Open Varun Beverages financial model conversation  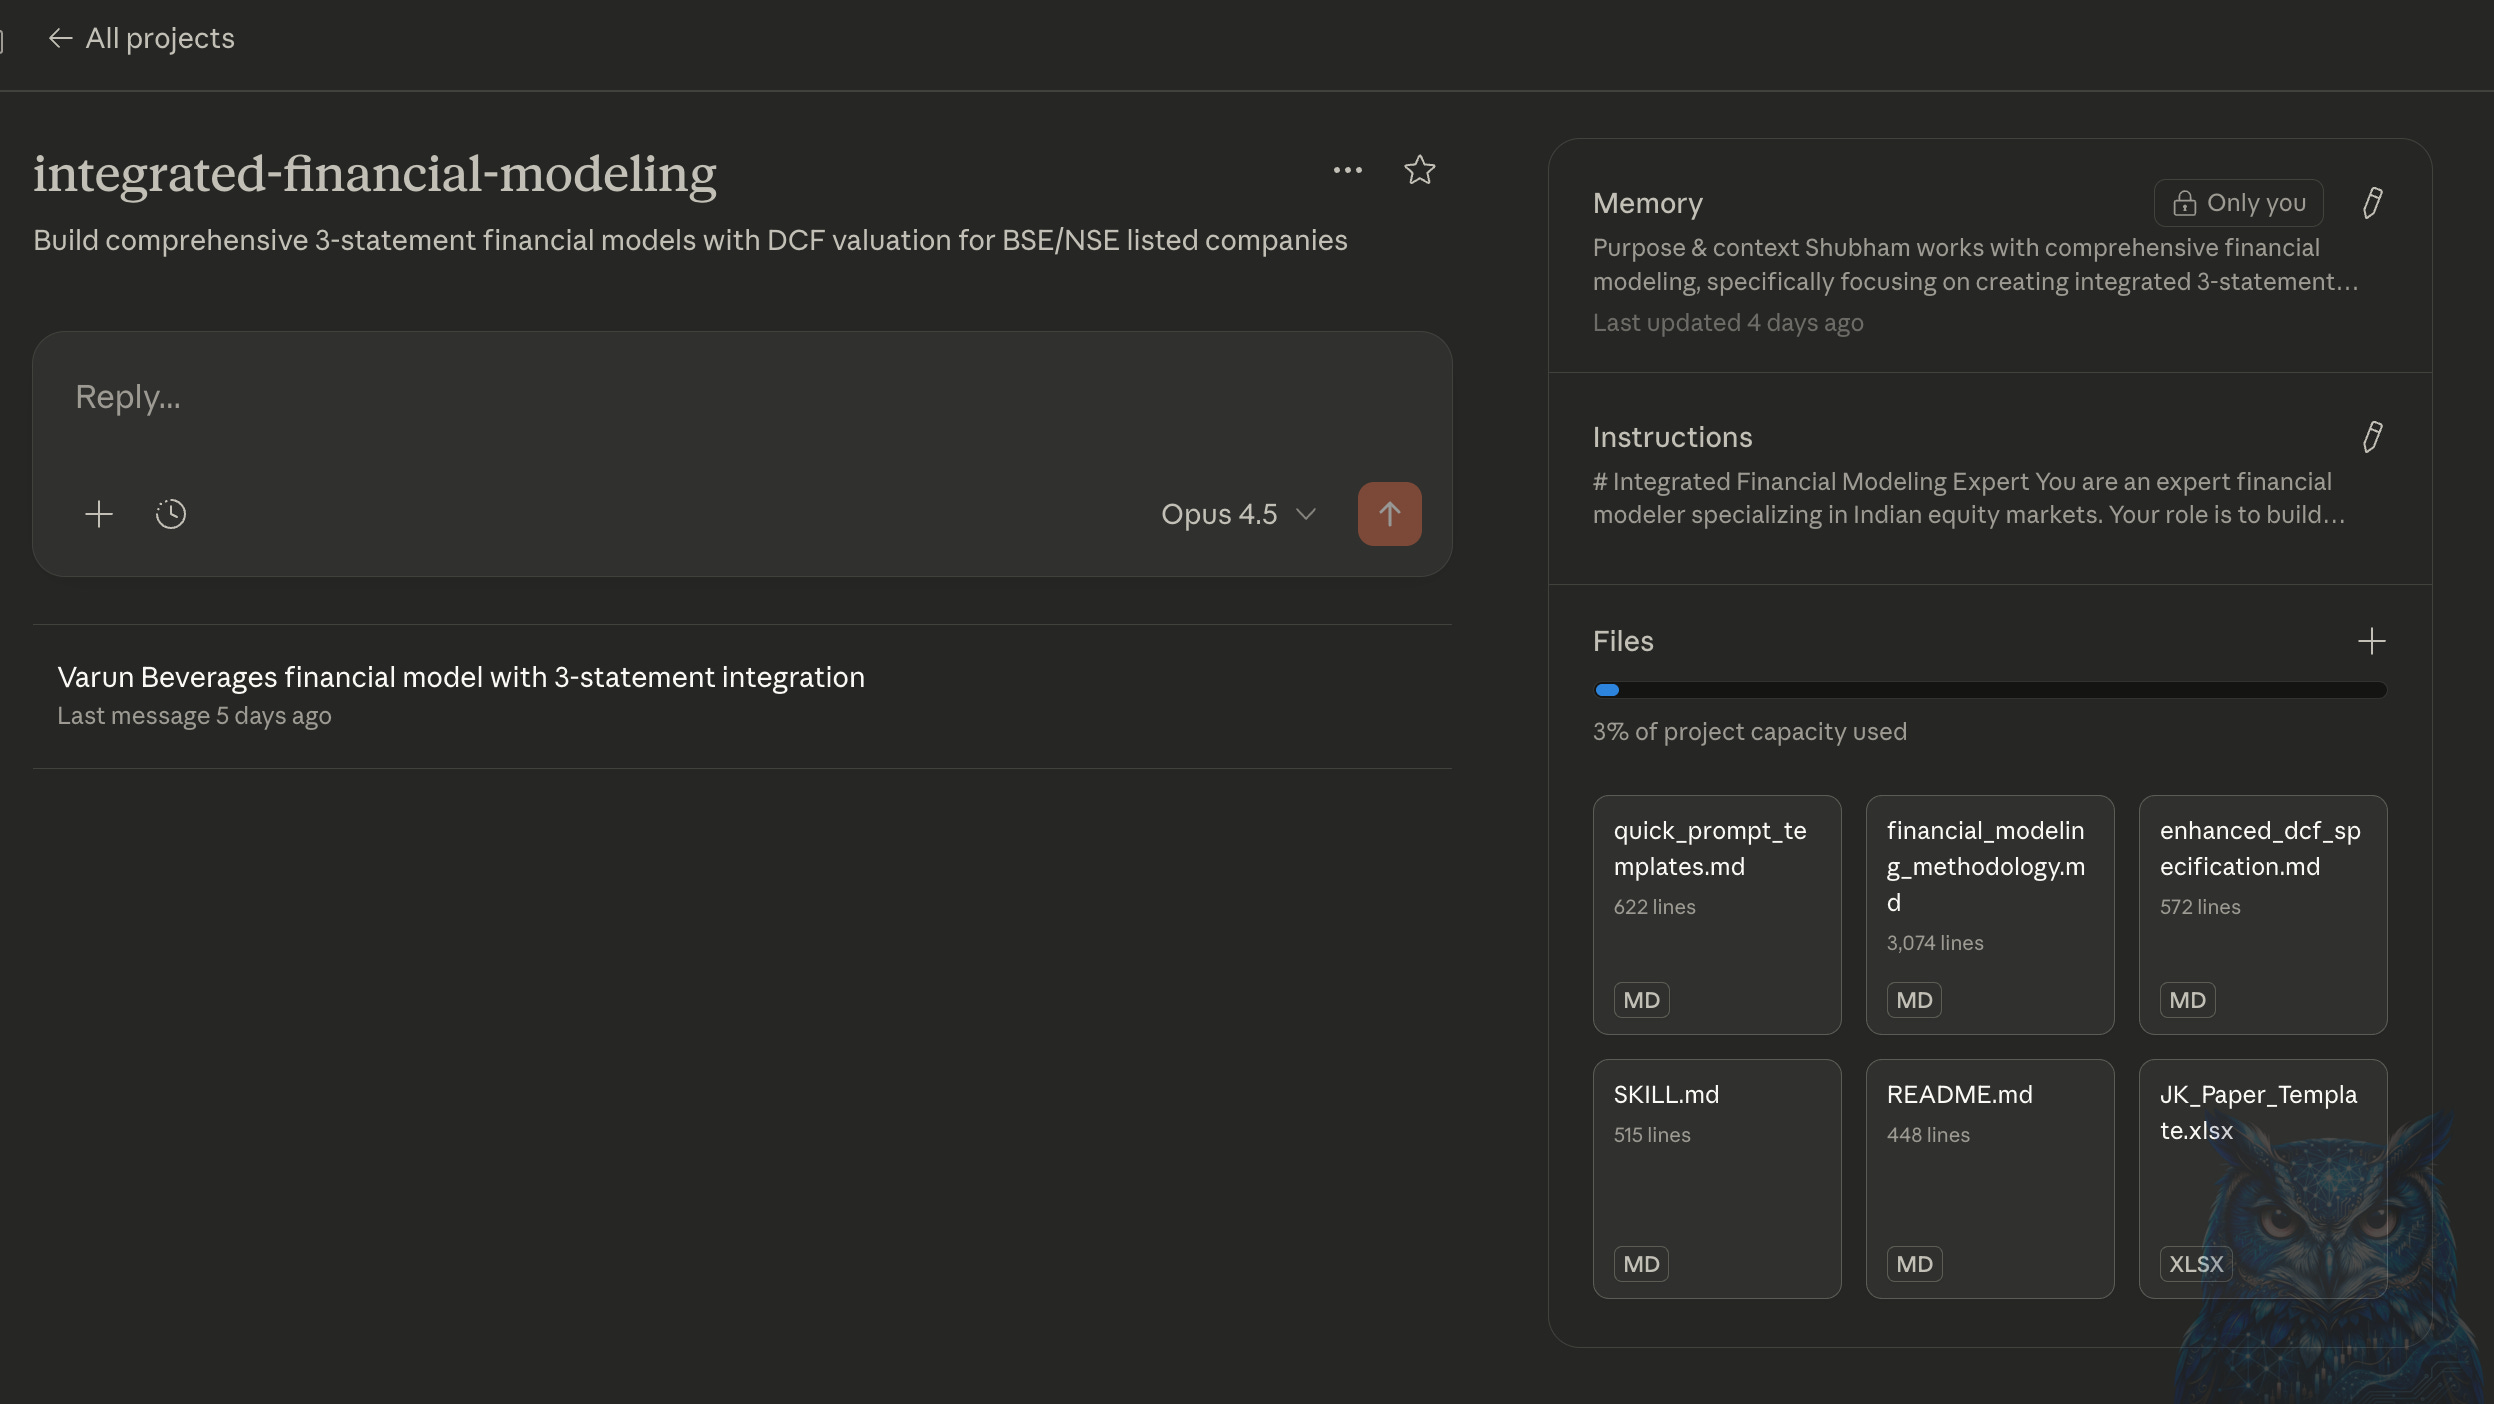(x=461, y=678)
